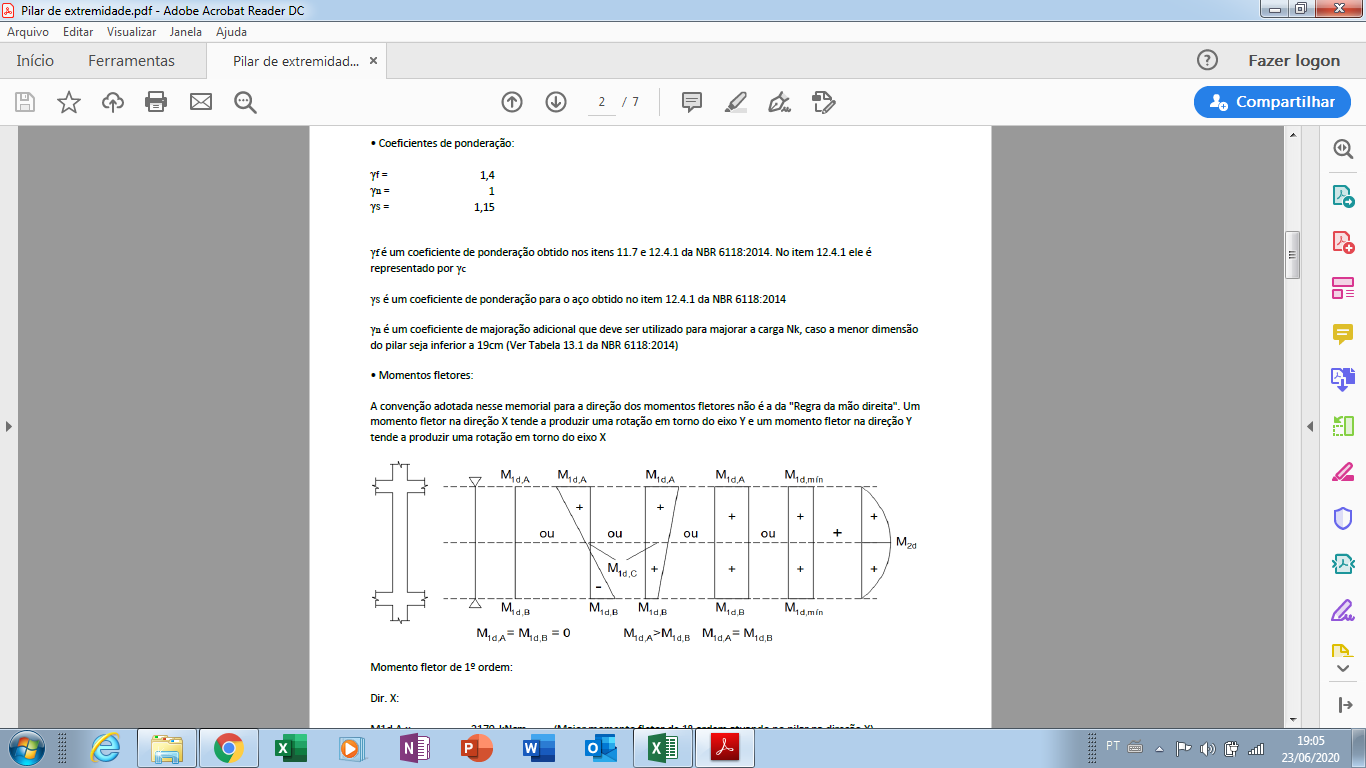Open the Compress PDF tool
This screenshot has width=1366, height=768.
(x=1342, y=564)
